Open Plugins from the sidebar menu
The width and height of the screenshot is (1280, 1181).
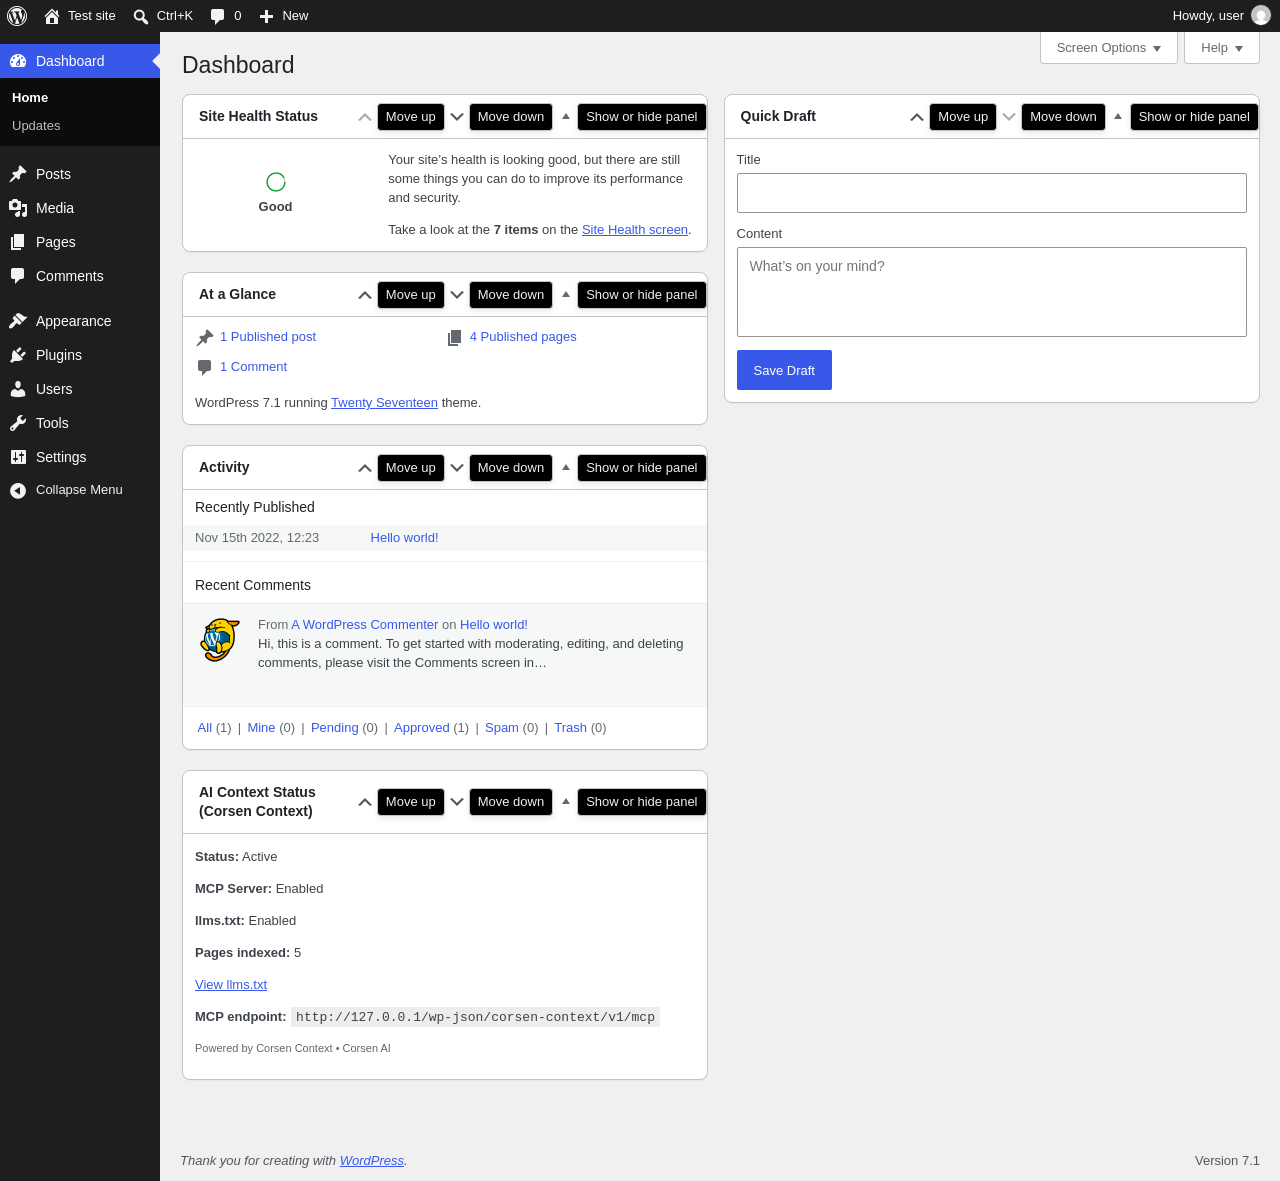tap(80, 355)
